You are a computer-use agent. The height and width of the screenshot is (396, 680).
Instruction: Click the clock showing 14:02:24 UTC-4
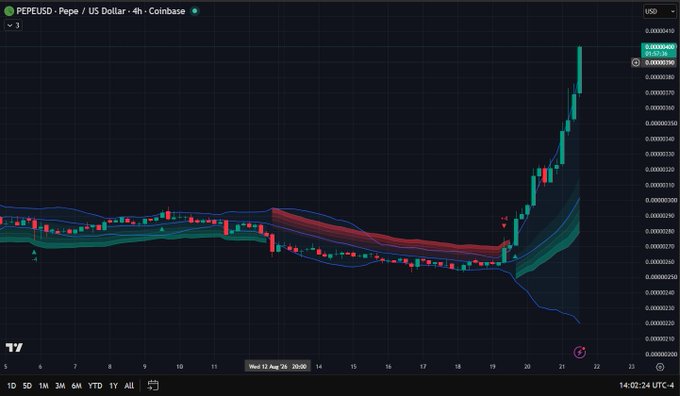tap(646, 385)
